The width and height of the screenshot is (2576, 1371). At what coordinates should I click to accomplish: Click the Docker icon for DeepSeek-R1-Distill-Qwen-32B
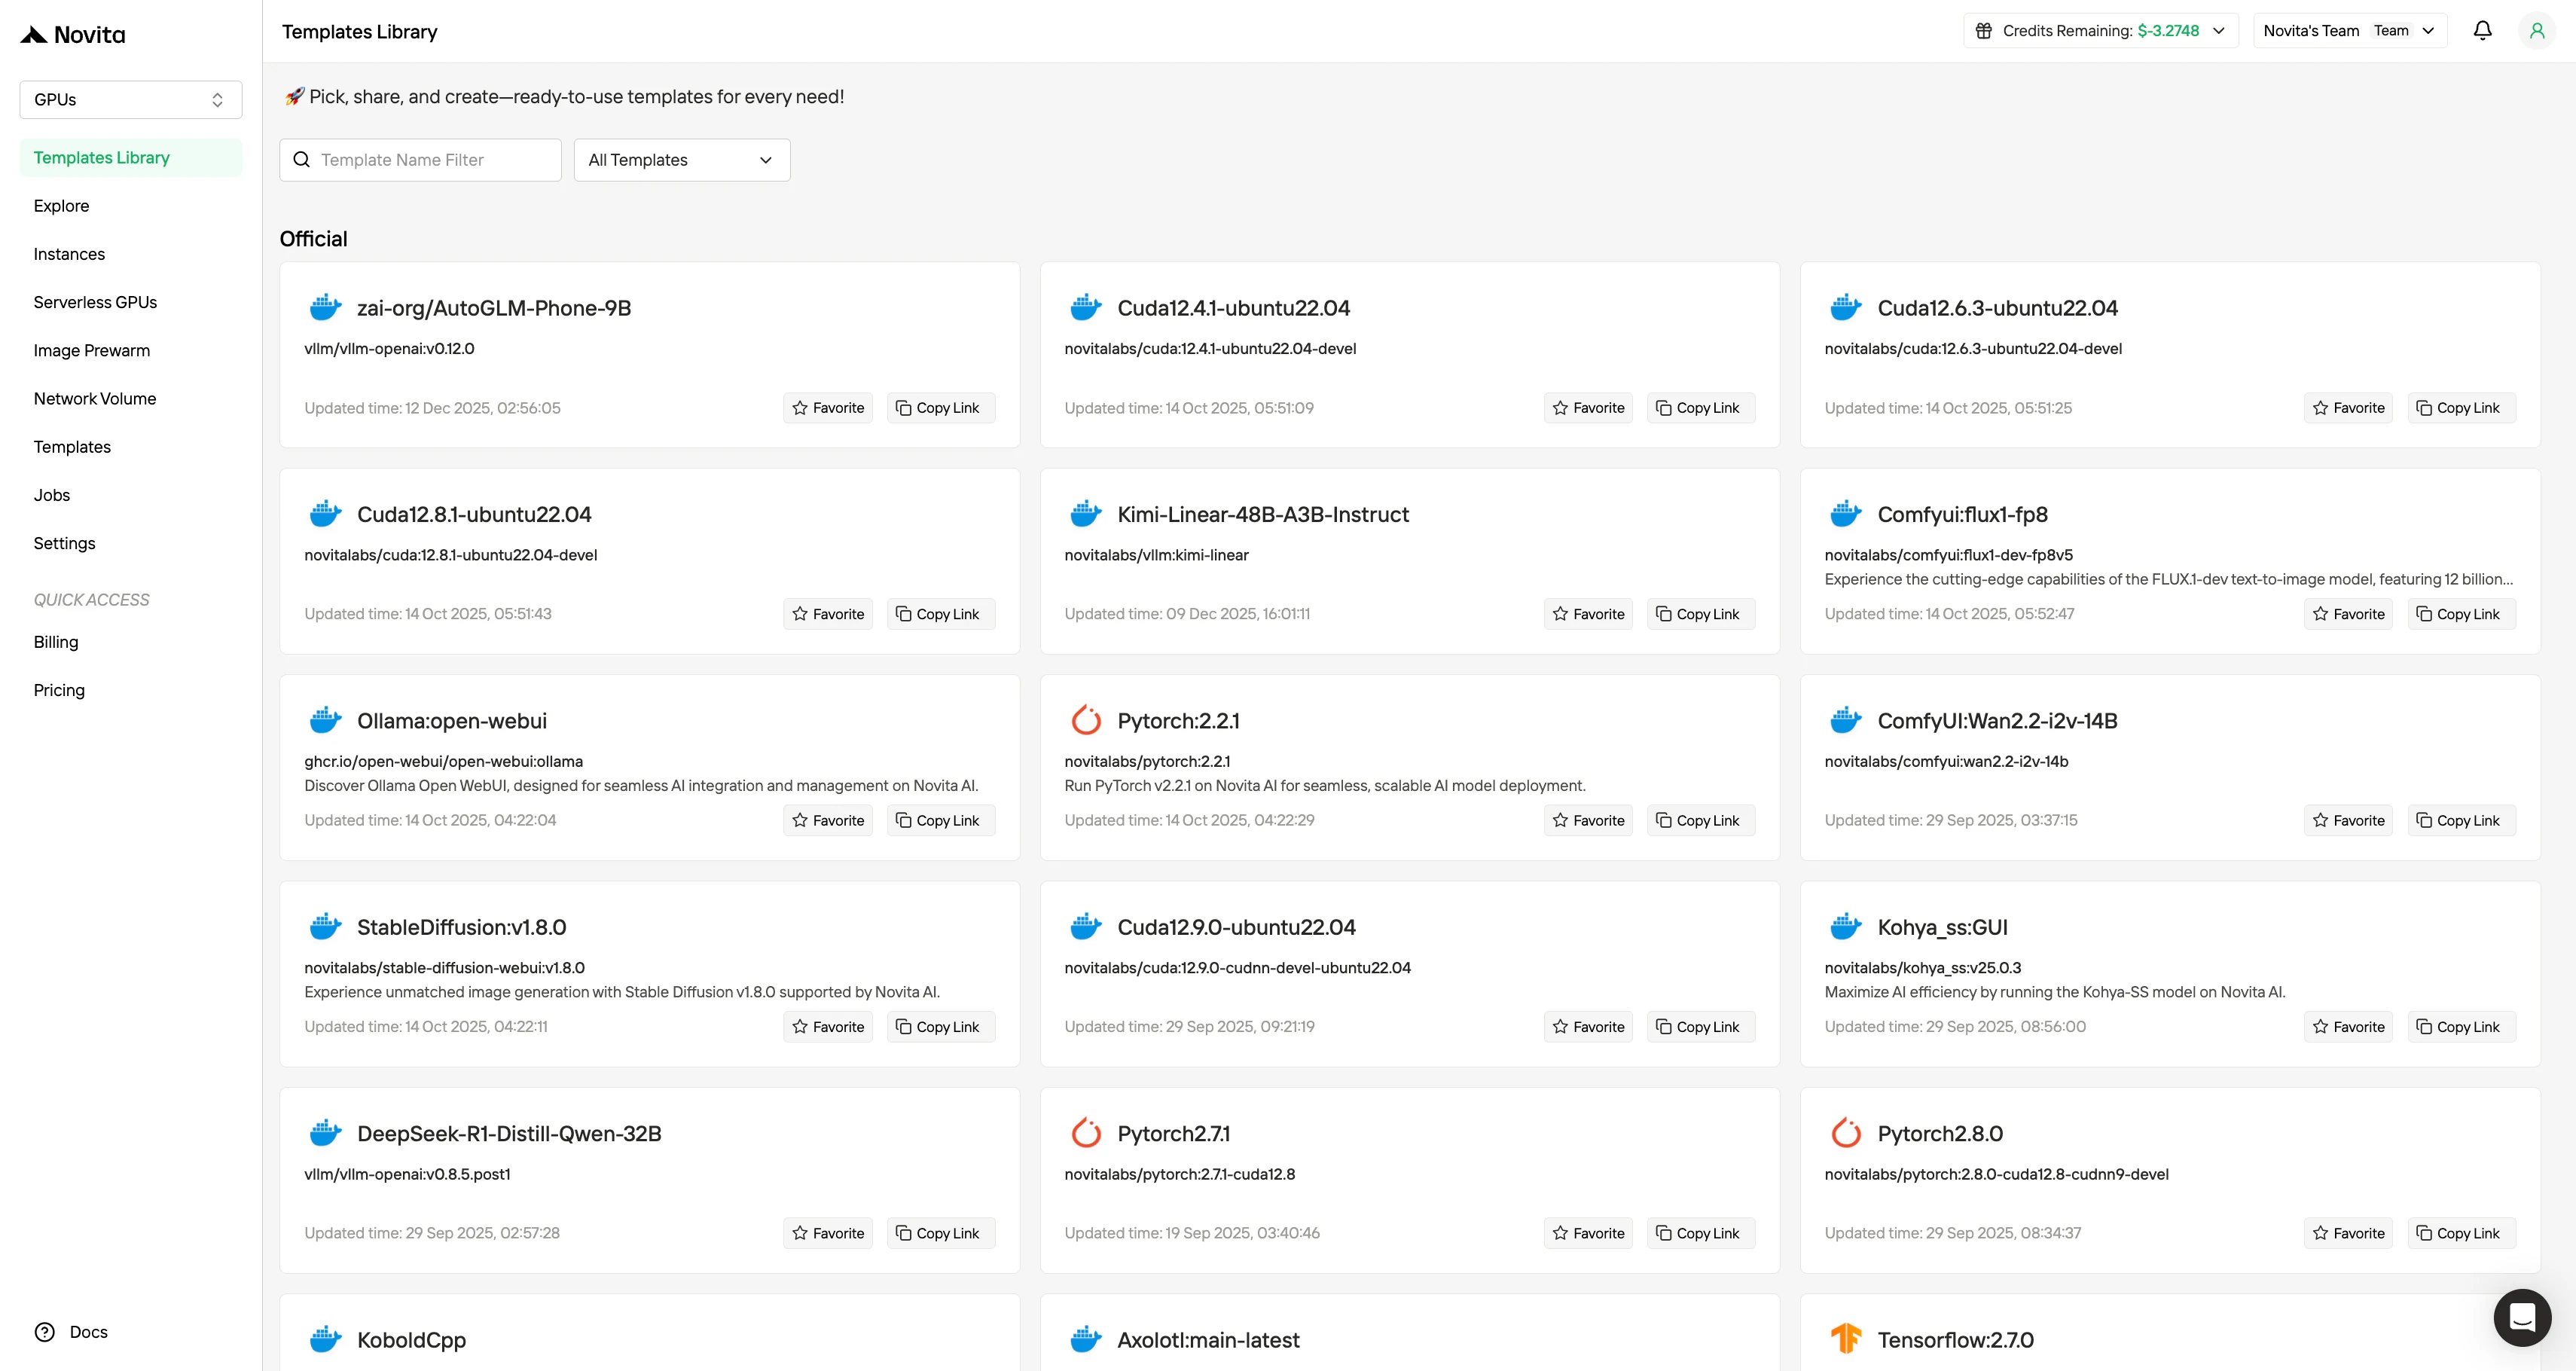coord(325,1134)
